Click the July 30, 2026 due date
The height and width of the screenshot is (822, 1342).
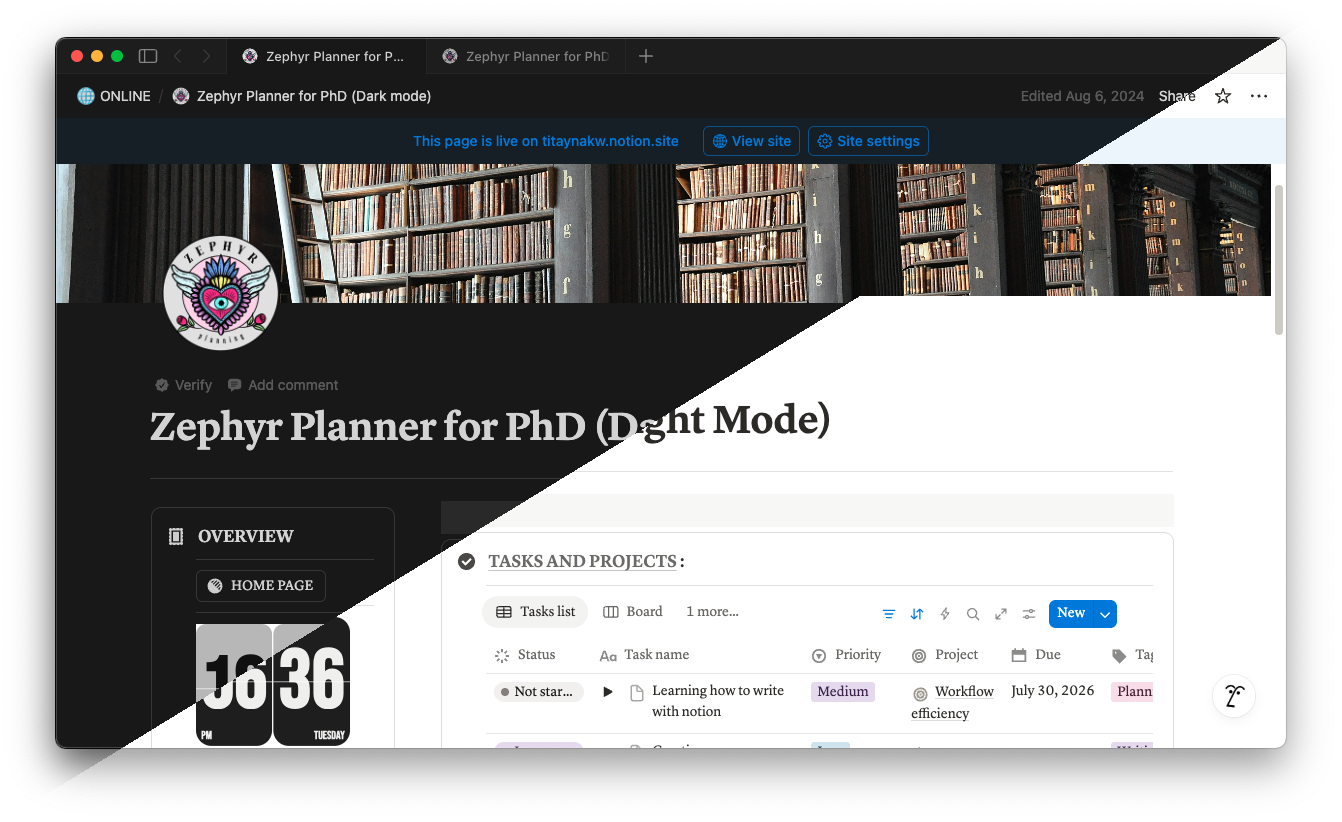pos(1053,691)
